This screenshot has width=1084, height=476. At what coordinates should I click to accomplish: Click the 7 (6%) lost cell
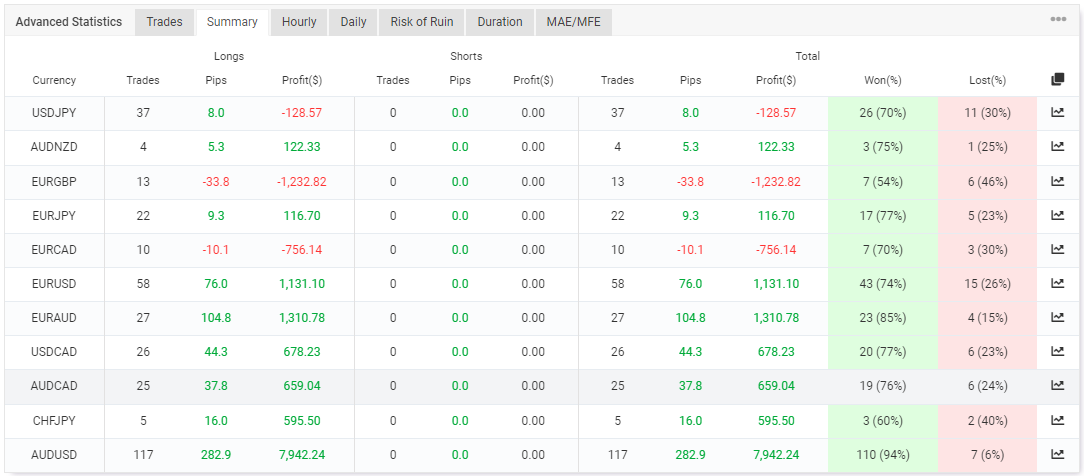[987, 455]
